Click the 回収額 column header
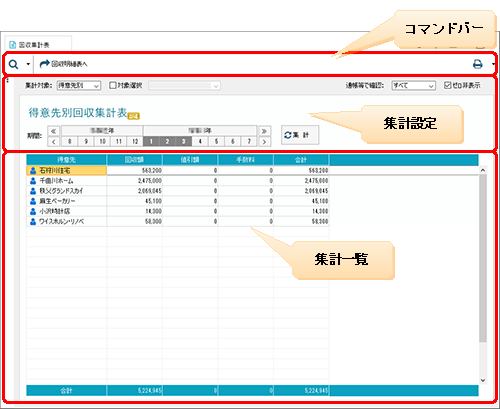 (134, 160)
